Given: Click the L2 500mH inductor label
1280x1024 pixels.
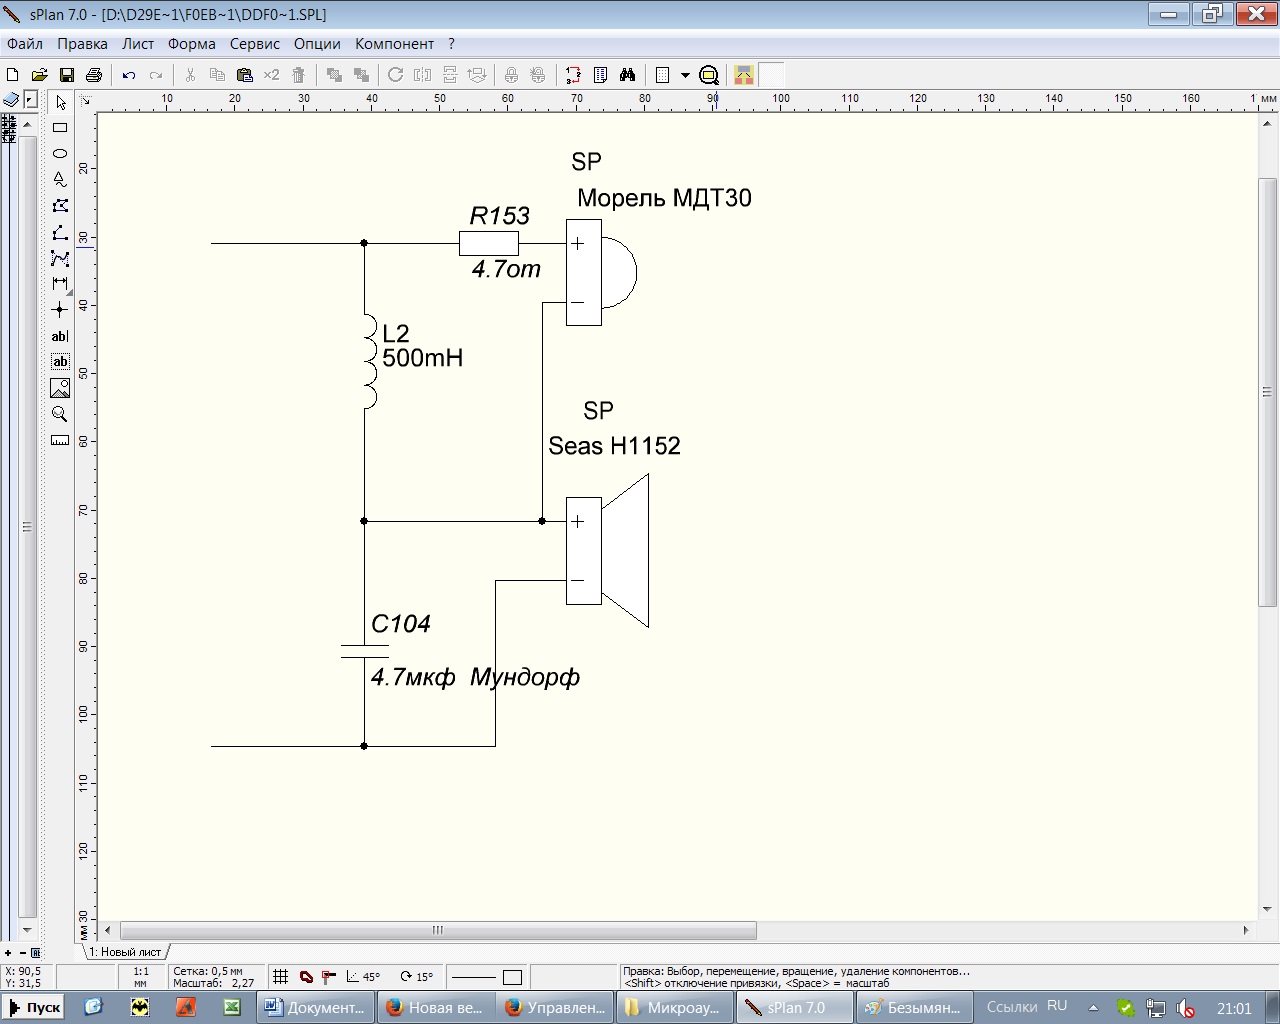Looking at the screenshot, I should coord(422,346).
